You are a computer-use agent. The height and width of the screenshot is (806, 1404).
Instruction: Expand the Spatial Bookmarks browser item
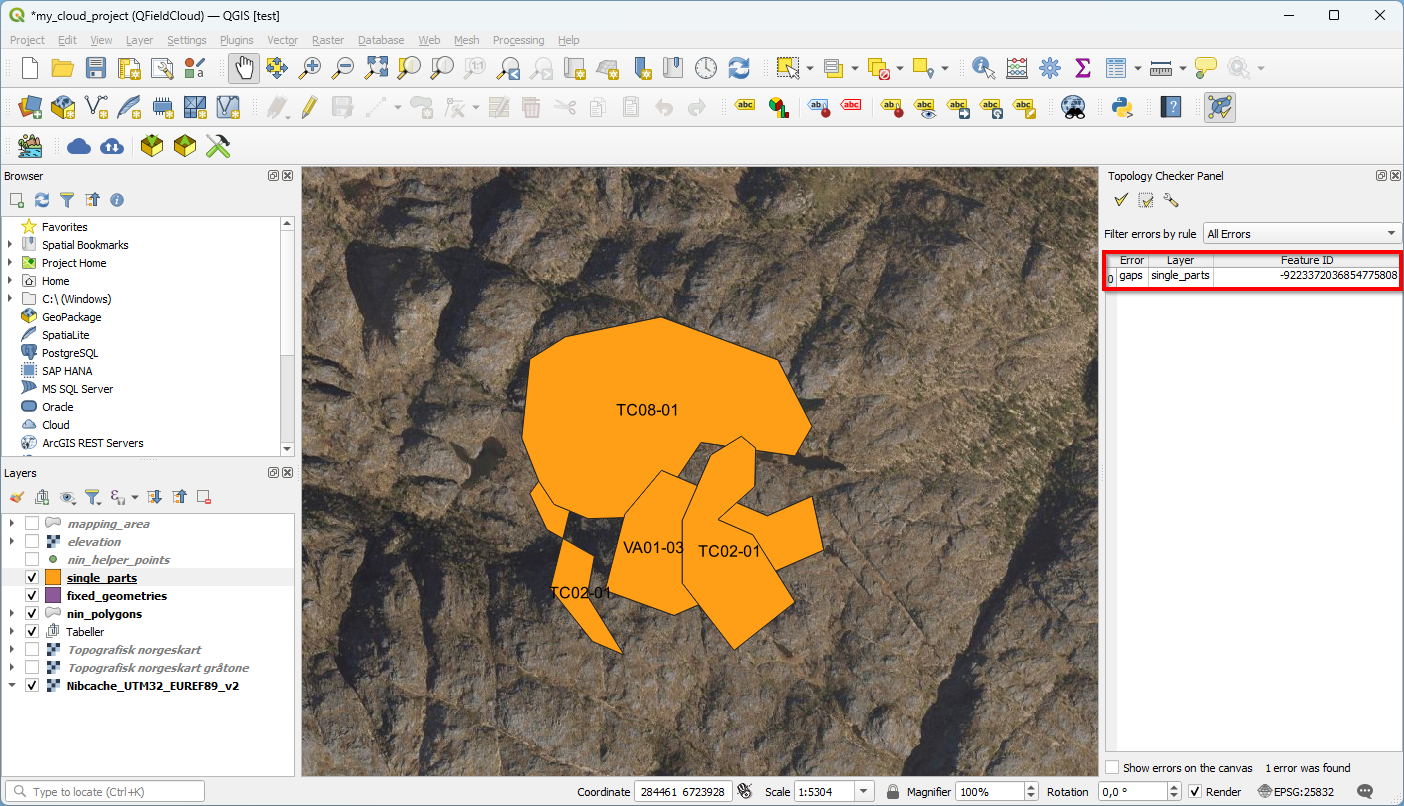point(11,245)
